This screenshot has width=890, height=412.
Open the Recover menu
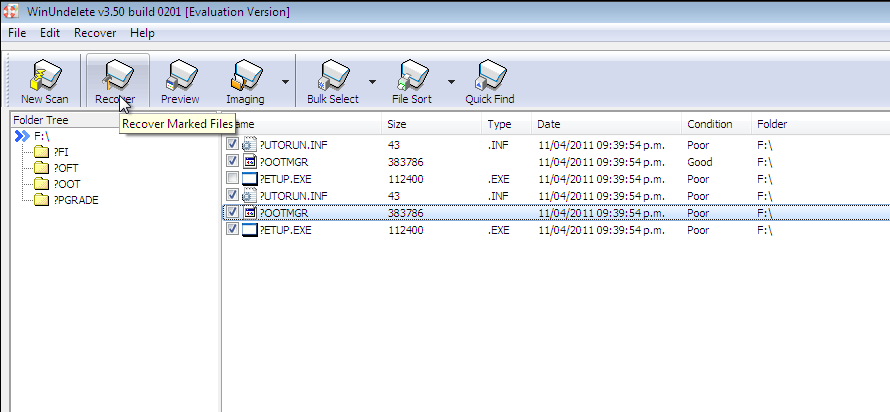pyautogui.click(x=95, y=33)
